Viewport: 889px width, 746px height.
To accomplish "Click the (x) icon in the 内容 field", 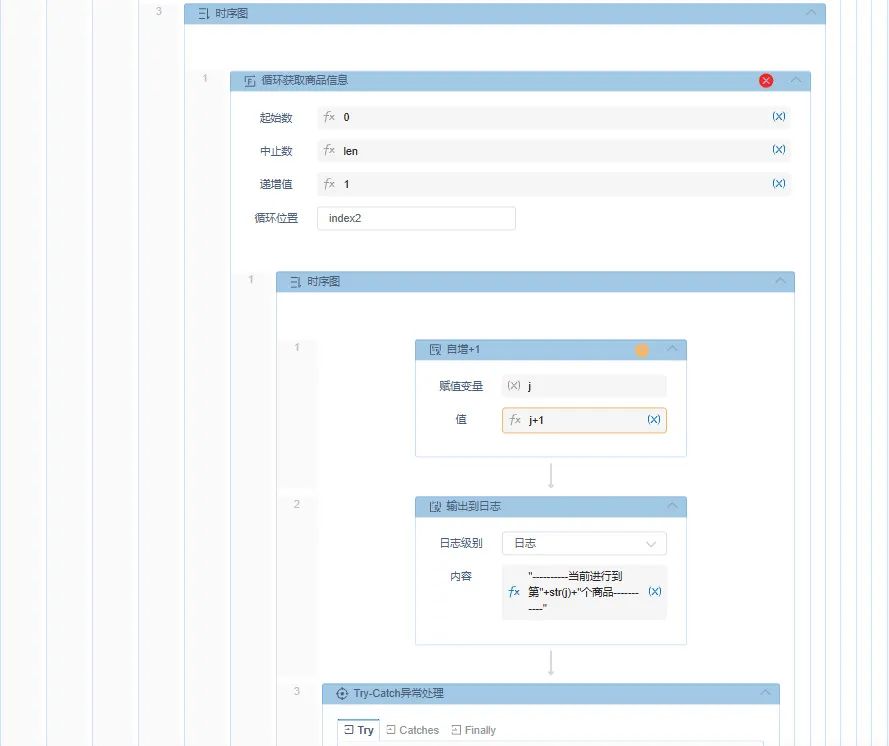I will pyautogui.click(x=654, y=592).
